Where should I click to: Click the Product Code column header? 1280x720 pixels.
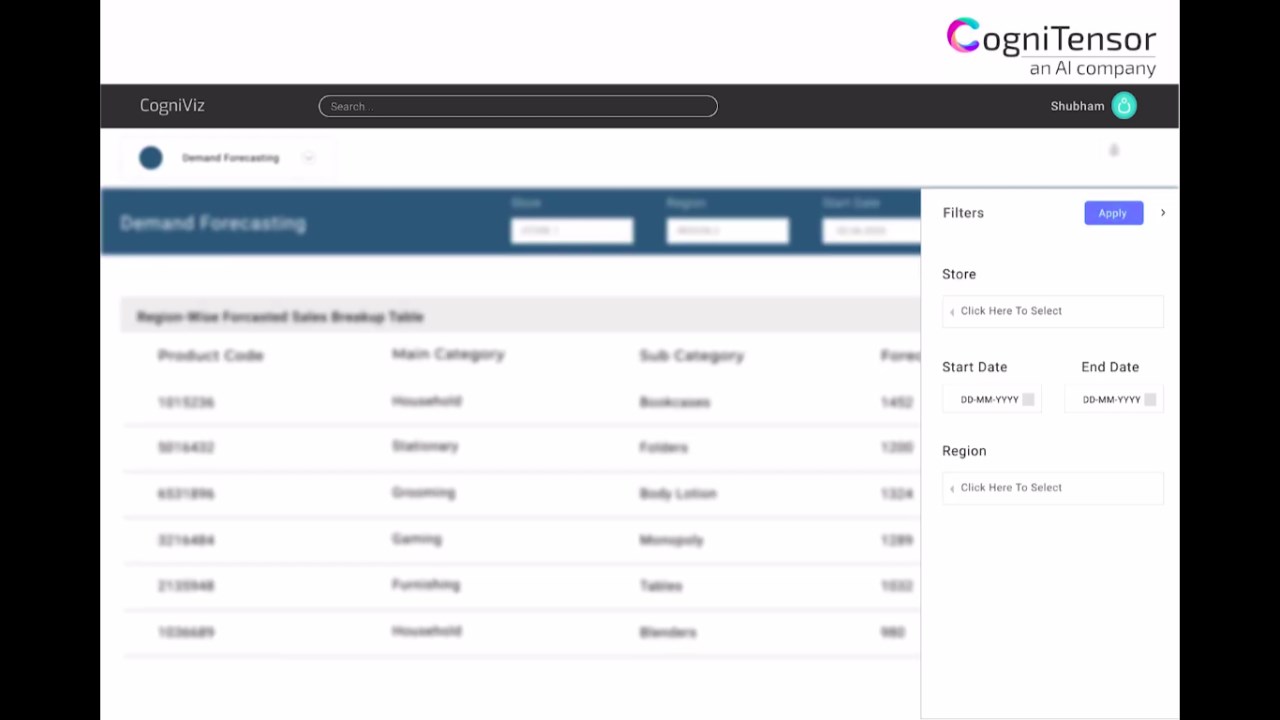210,355
